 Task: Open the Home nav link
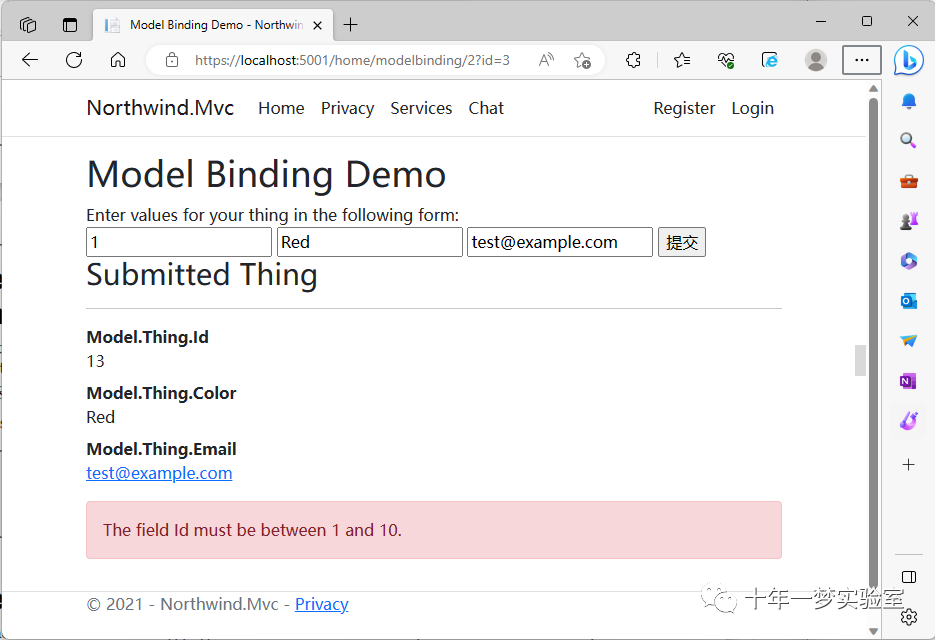pyautogui.click(x=281, y=108)
